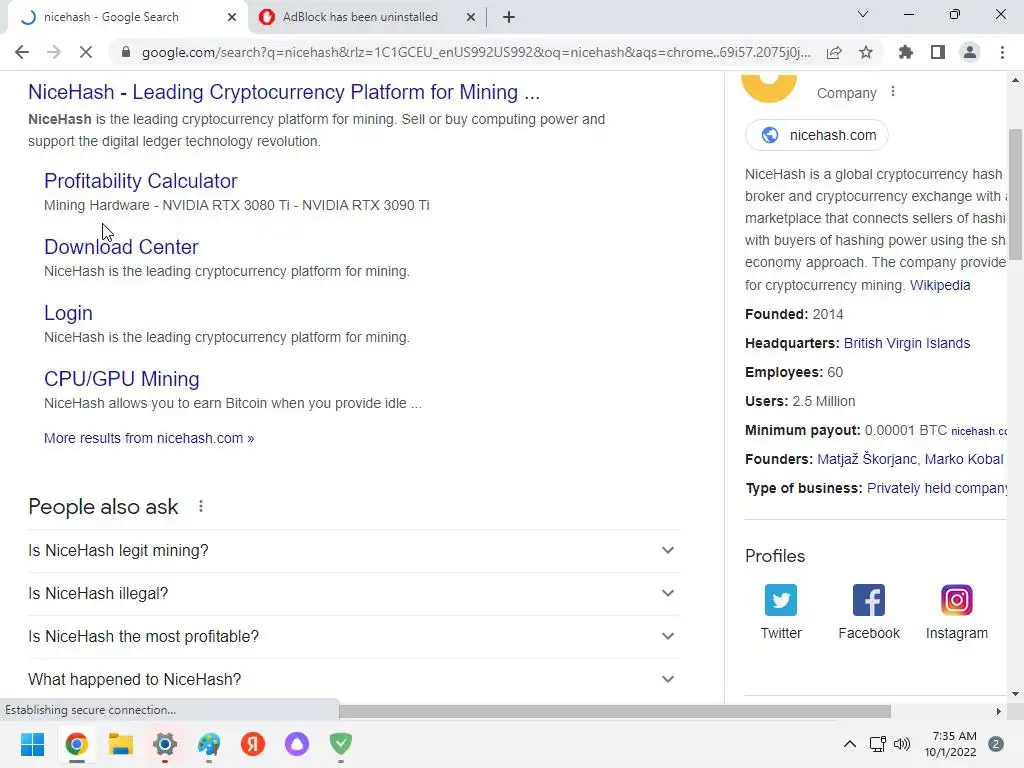Open the Download Center link

click(x=121, y=247)
